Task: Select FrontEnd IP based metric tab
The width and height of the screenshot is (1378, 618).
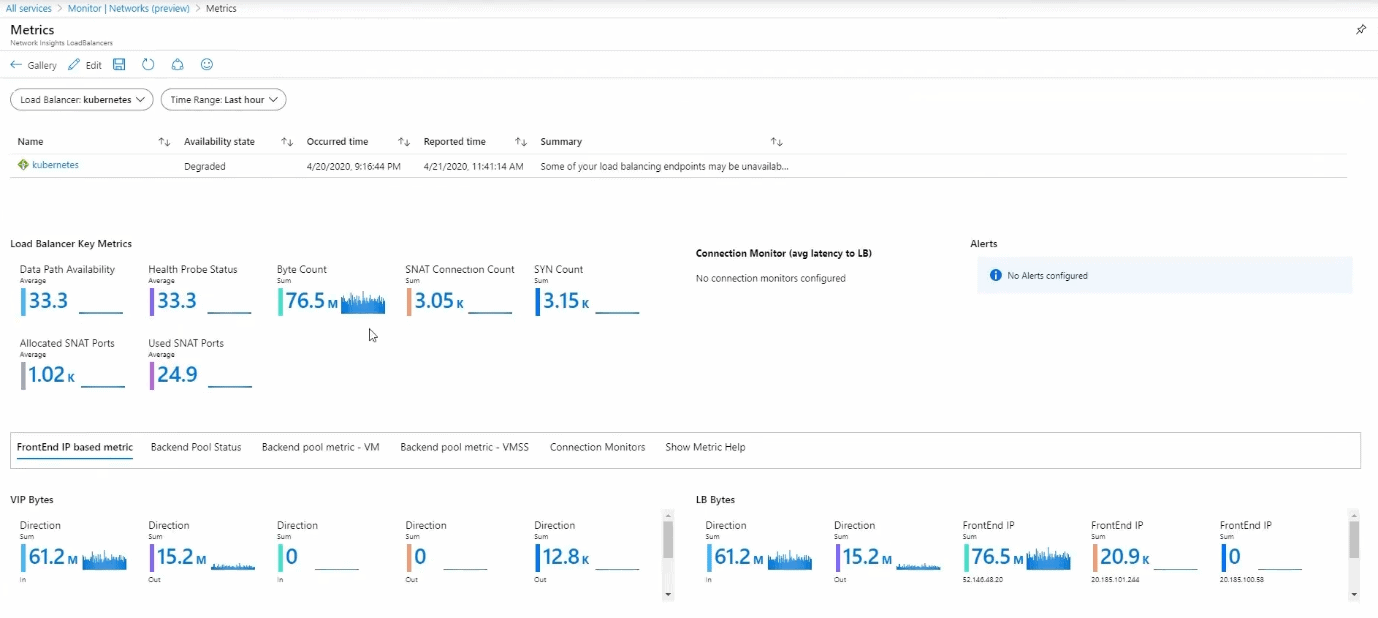Action: point(75,448)
